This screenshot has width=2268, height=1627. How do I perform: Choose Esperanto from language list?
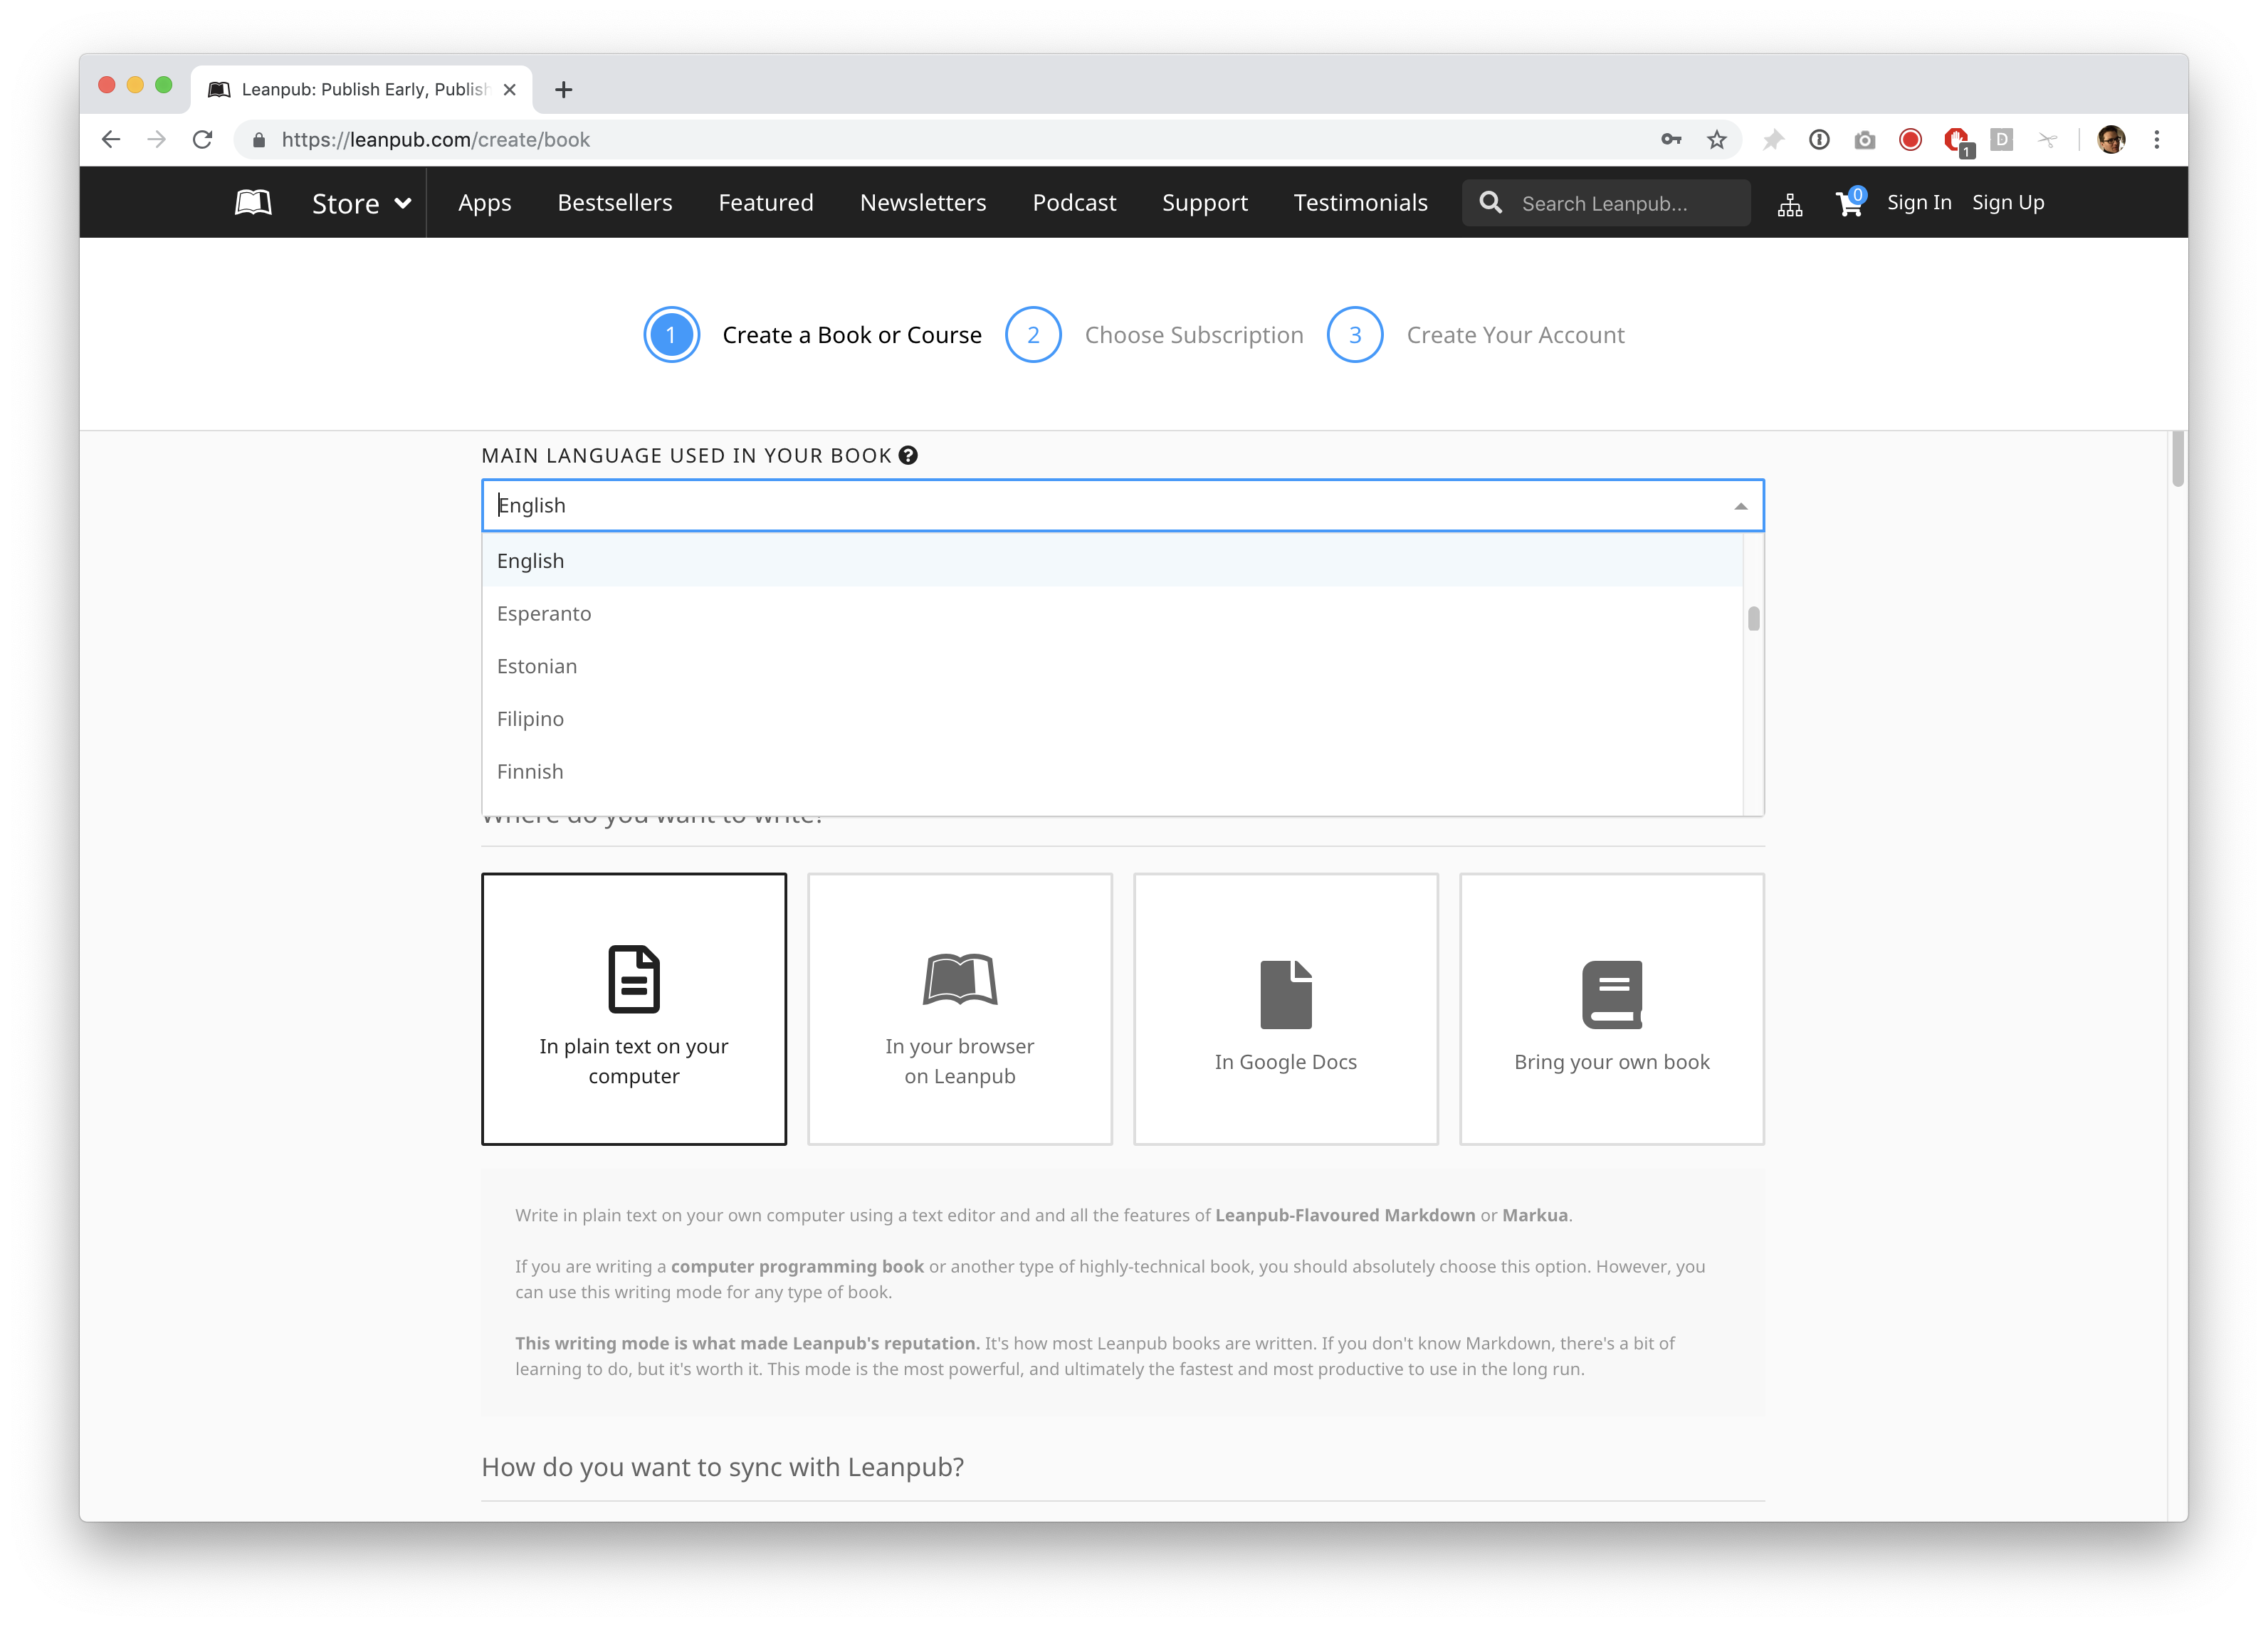pyautogui.click(x=1112, y=614)
